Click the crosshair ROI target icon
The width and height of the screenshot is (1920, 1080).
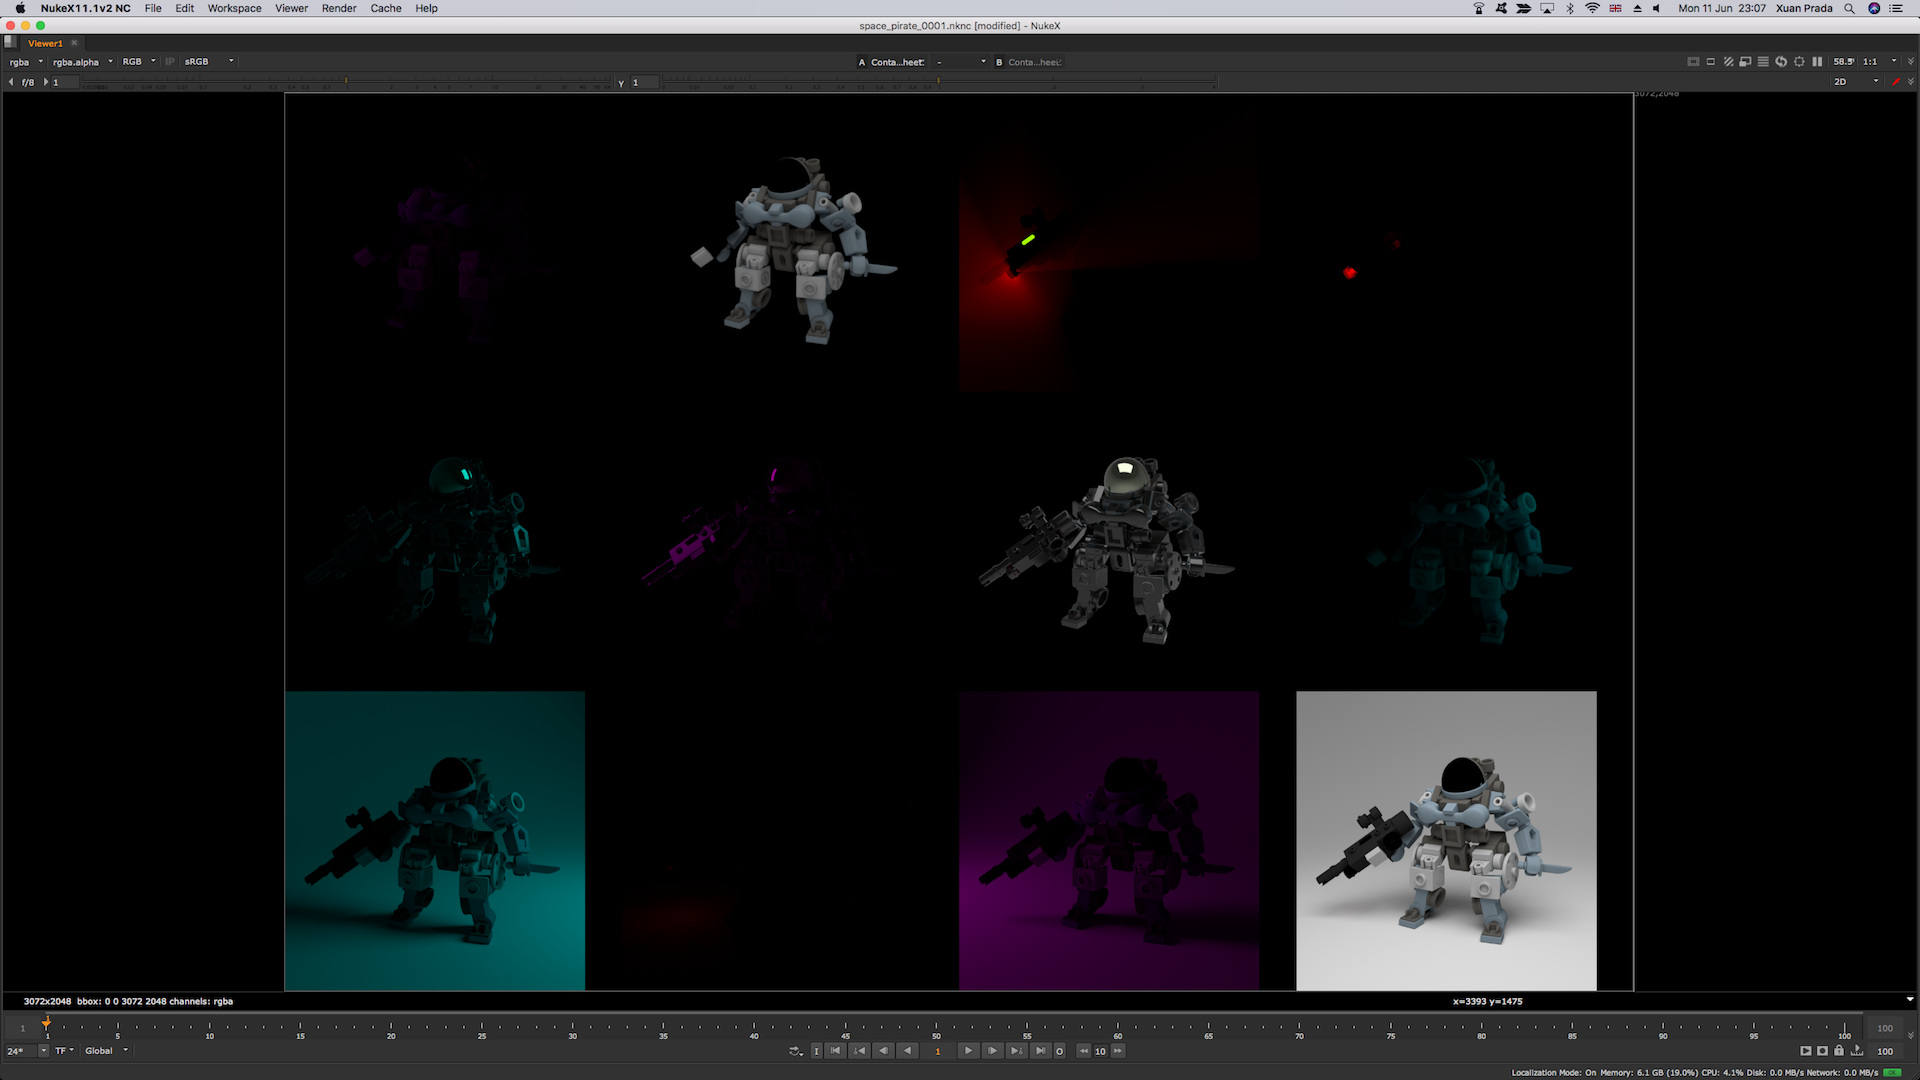tap(1799, 61)
